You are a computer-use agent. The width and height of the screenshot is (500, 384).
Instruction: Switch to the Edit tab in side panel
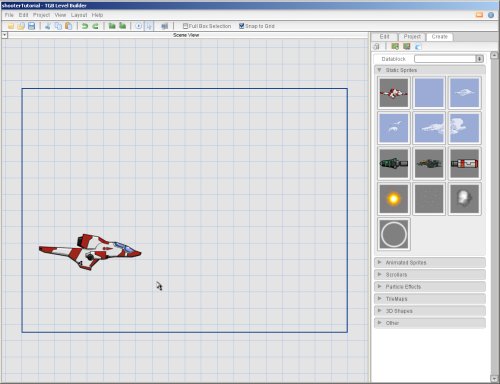pyautogui.click(x=385, y=37)
